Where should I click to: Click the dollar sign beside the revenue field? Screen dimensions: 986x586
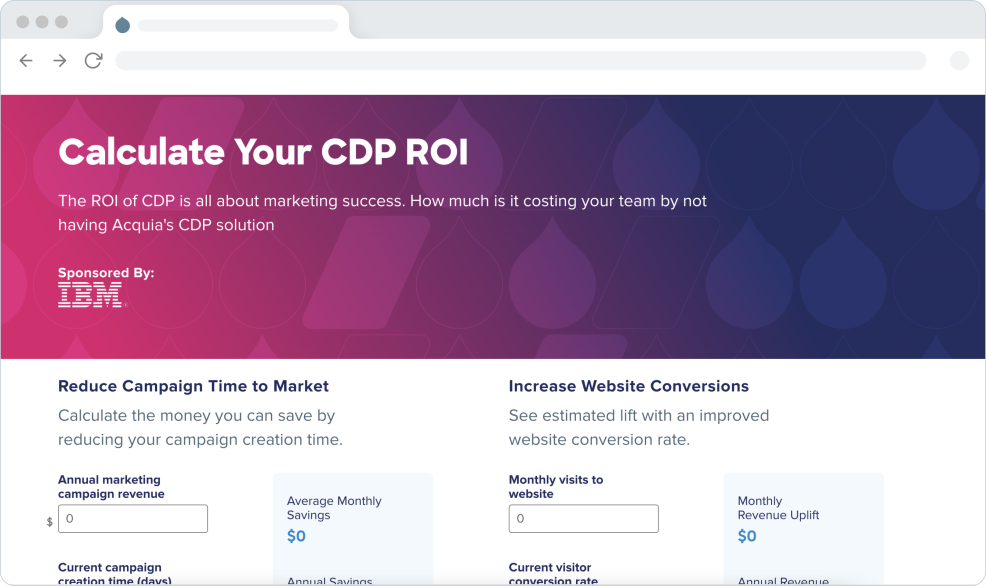47,519
